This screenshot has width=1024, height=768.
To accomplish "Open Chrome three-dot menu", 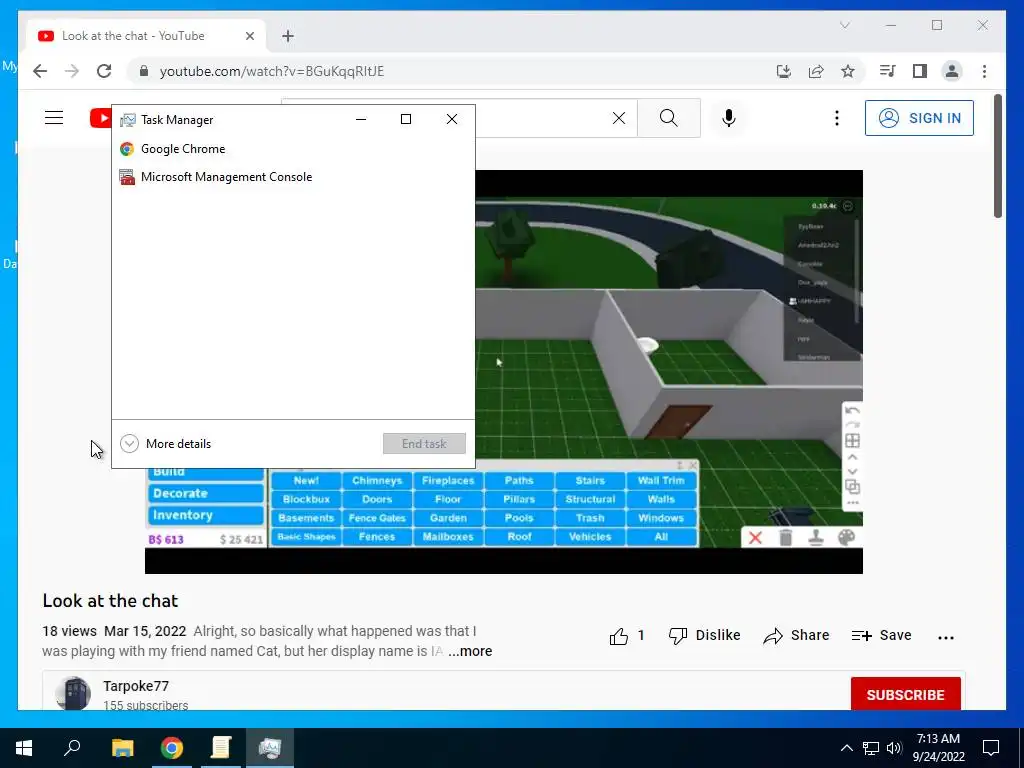I will click(x=984, y=71).
